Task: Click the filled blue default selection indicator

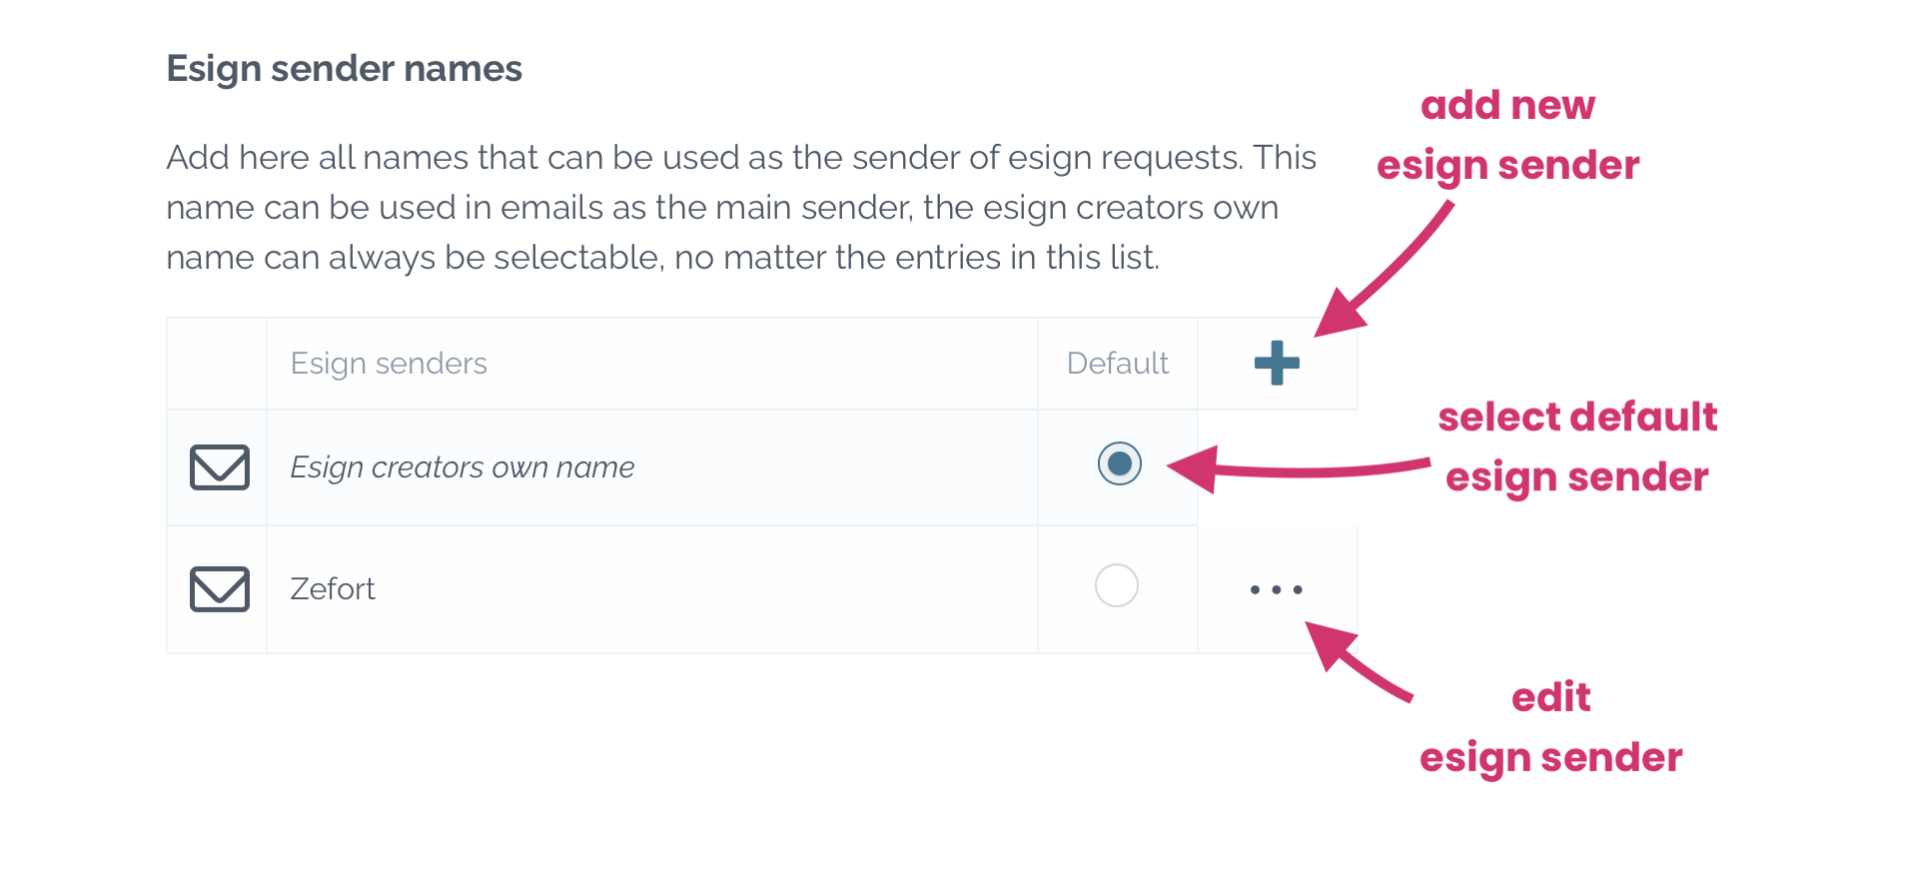Action: coord(1119,464)
